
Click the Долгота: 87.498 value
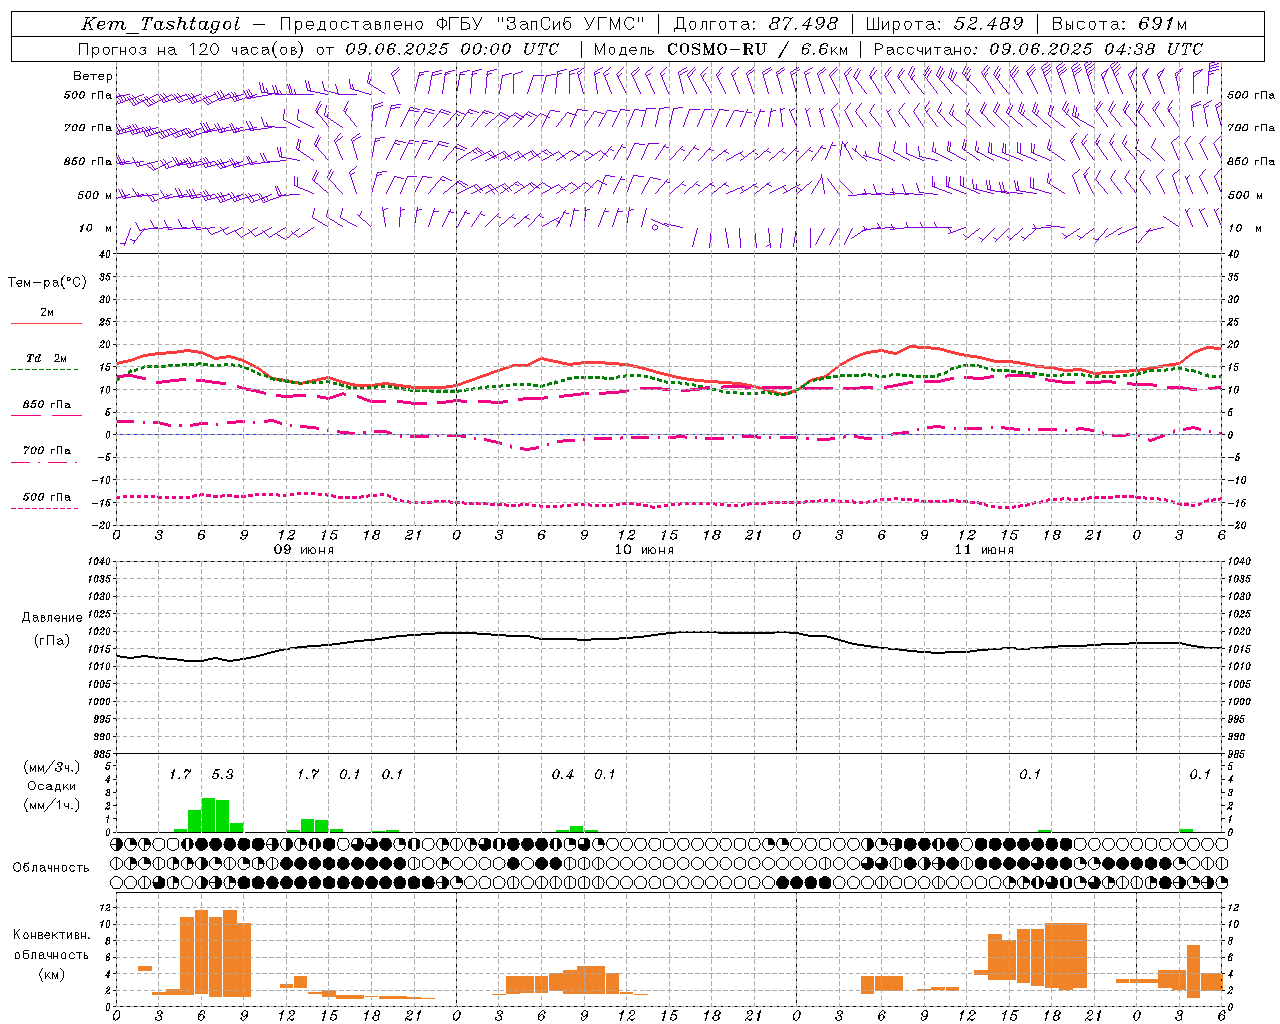point(756,24)
